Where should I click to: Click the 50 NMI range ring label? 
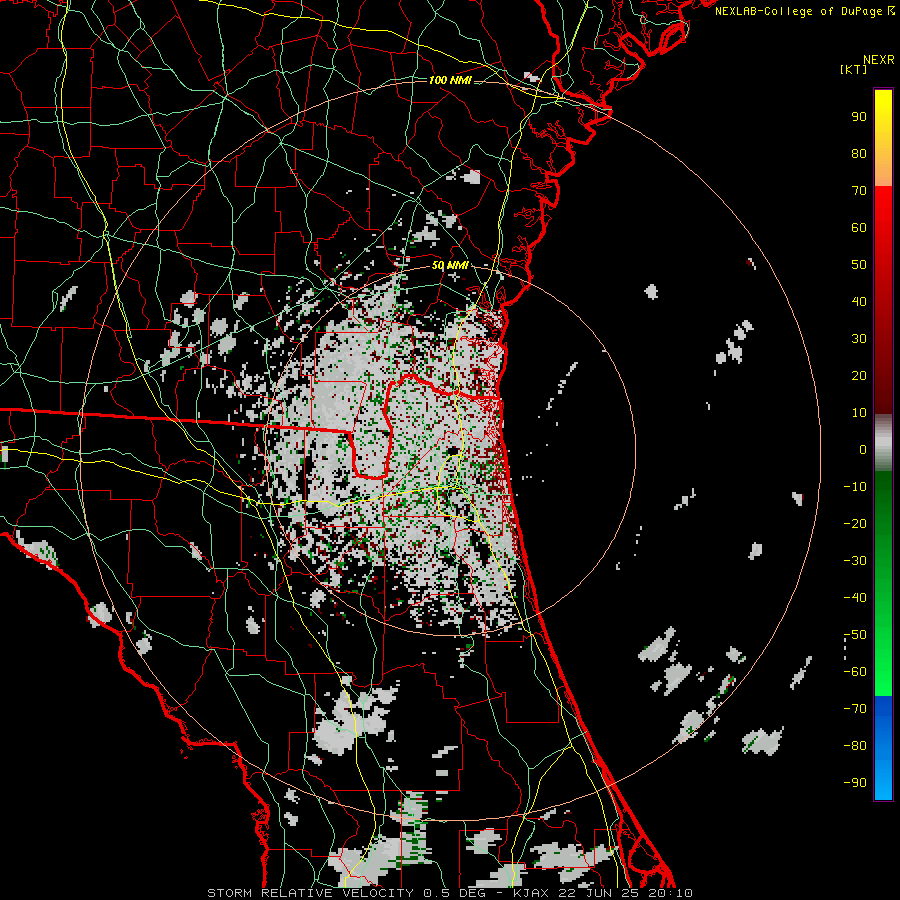click(x=450, y=265)
